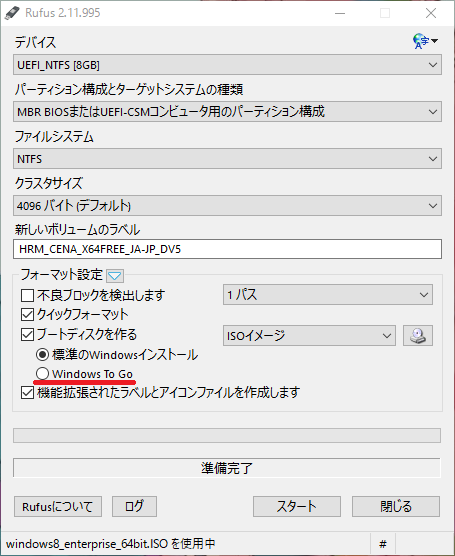The image size is (455, 556).
Task: Click the Rufus USB icon in title bar
Action: point(12,13)
